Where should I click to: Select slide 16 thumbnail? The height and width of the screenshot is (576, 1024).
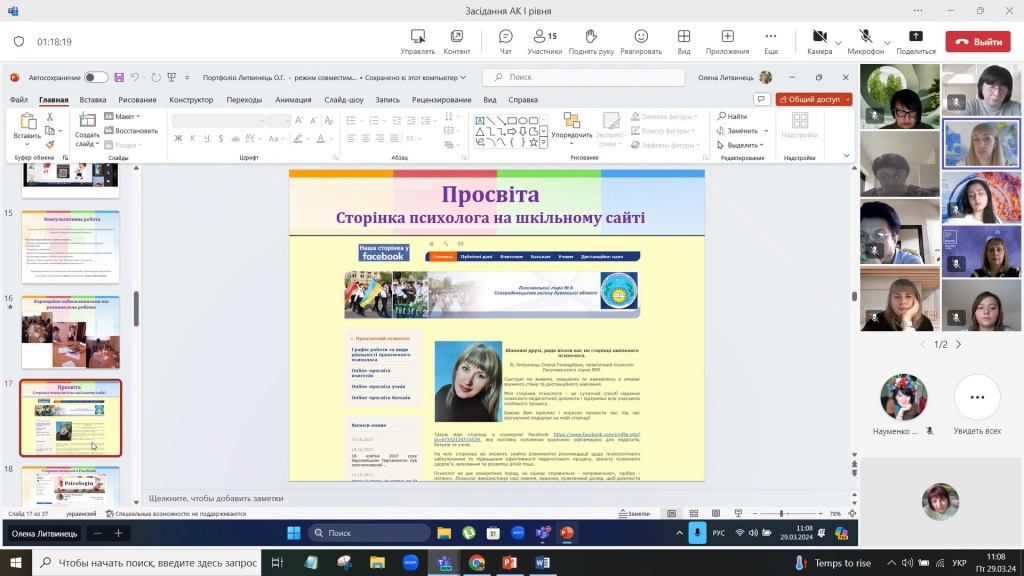click(70, 332)
